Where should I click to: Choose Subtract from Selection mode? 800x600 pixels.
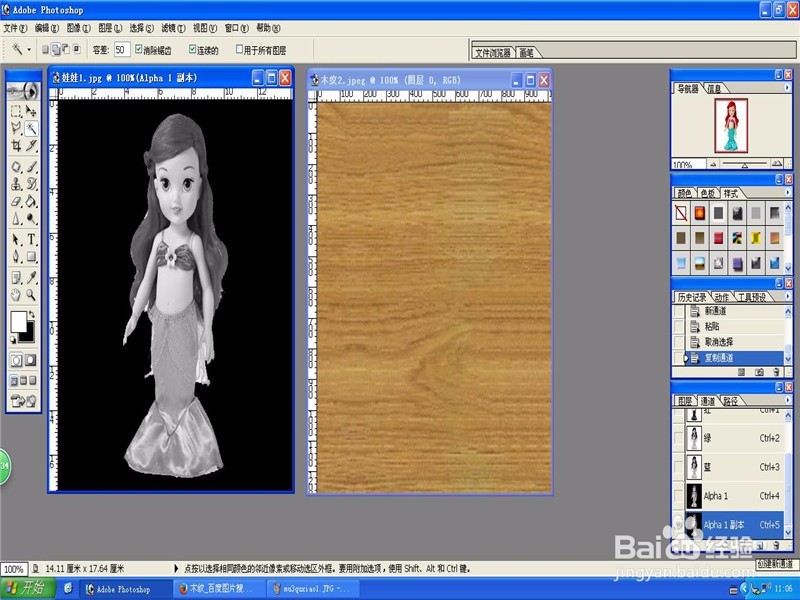pos(66,49)
